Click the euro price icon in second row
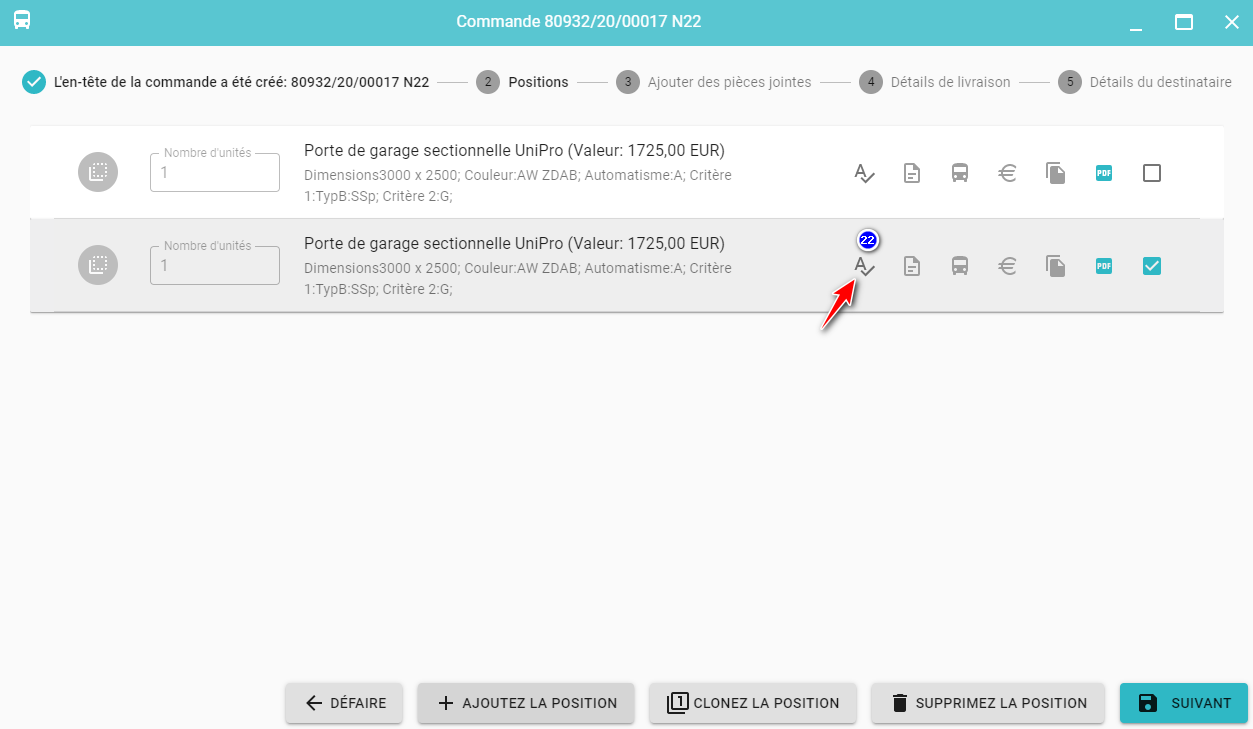The image size is (1253, 729). pos(1008,266)
